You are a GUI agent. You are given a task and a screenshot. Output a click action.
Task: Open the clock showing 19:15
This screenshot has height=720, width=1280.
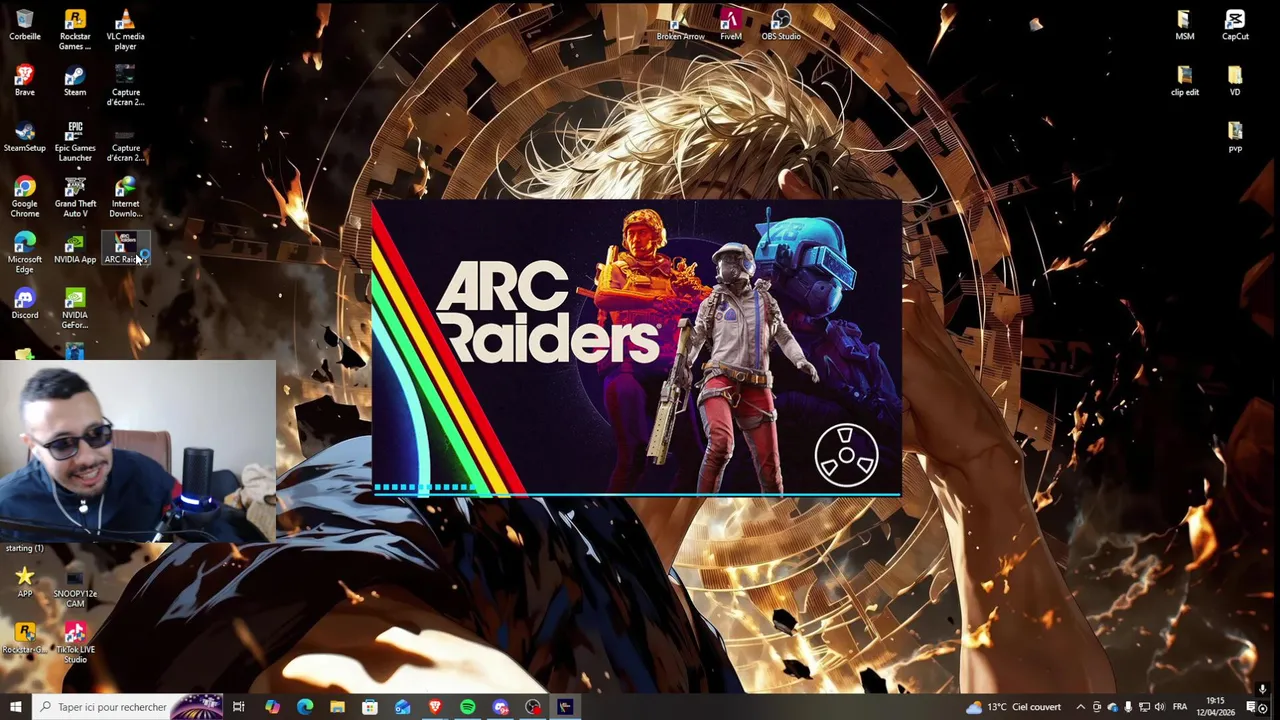coord(1215,707)
